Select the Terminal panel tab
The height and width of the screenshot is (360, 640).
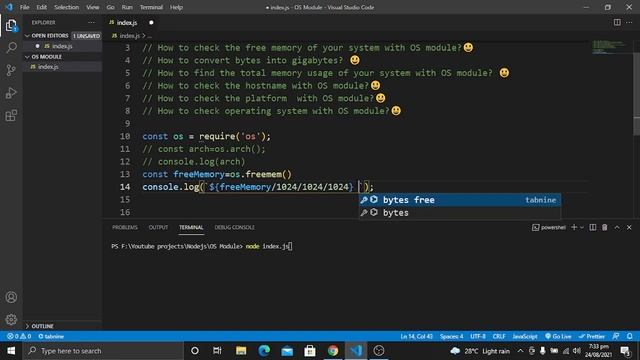click(x=191, y=227)
